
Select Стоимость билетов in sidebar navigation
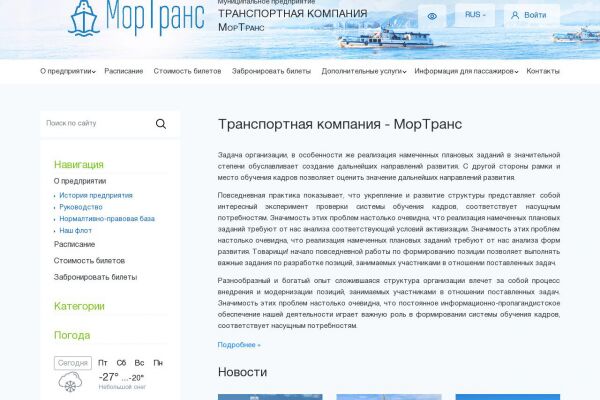pyautogui.click(x=89, y=261)
